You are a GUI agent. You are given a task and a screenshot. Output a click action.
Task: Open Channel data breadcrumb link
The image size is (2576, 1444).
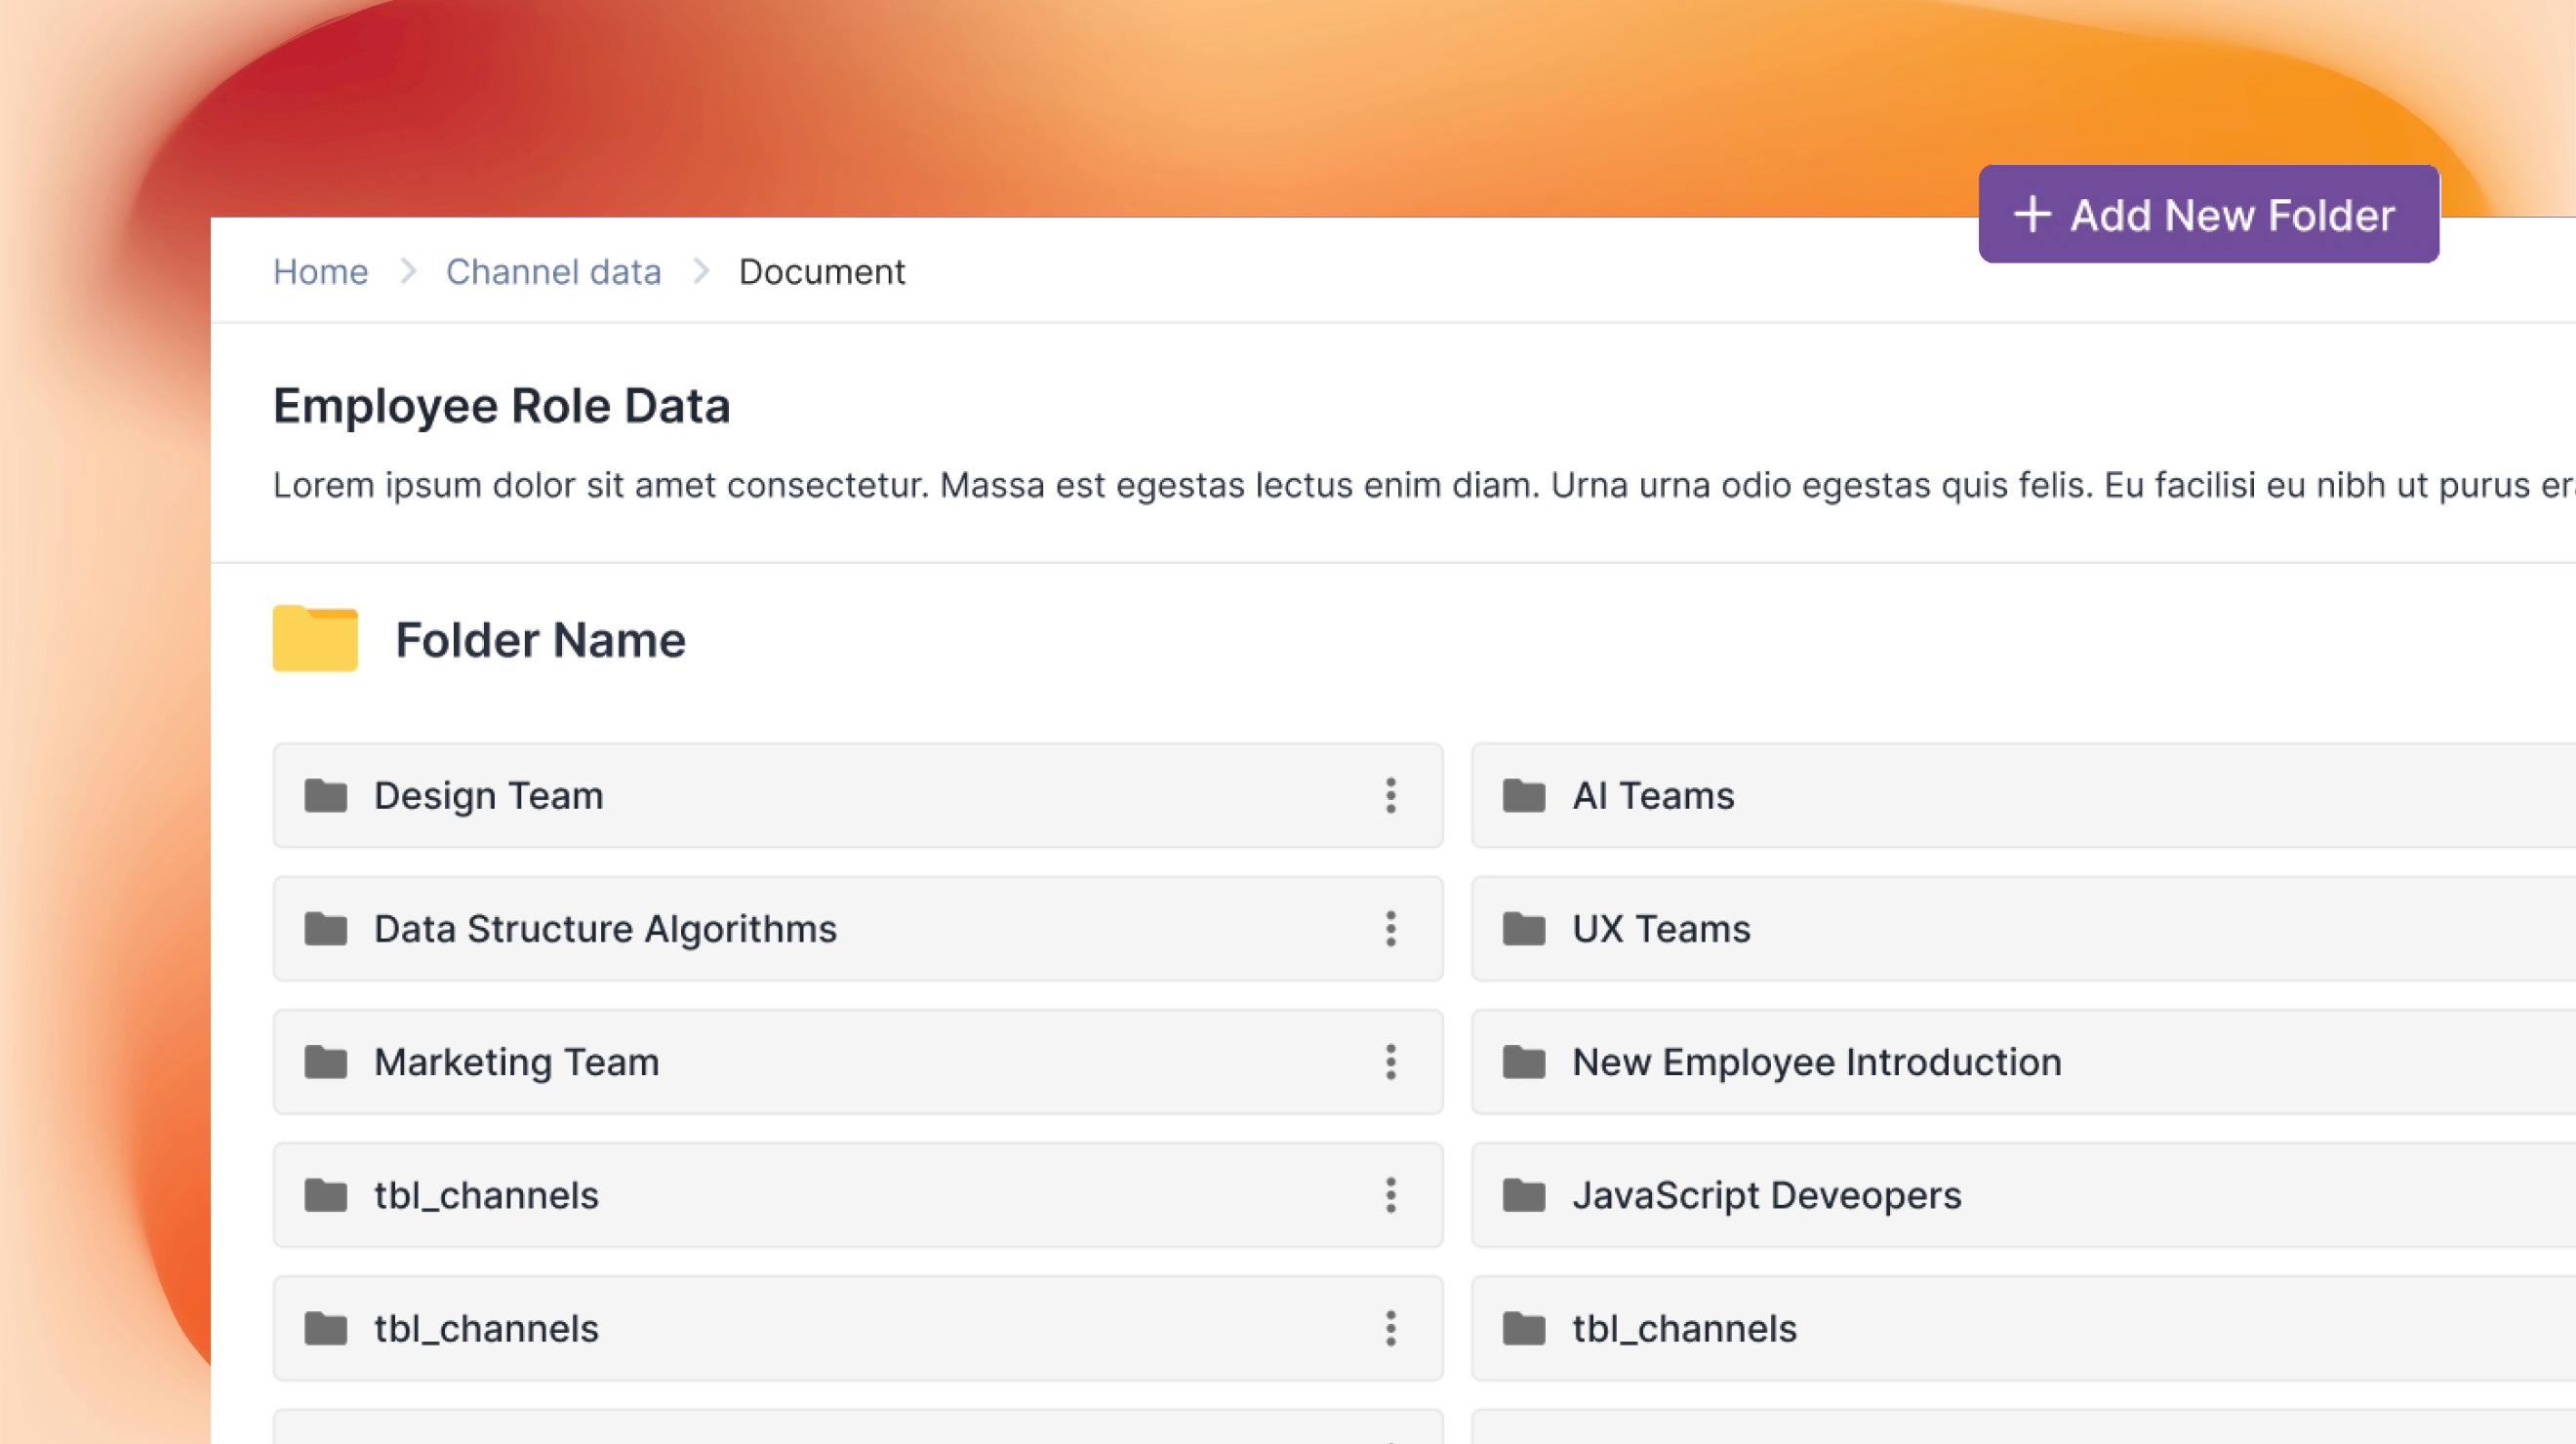[x=553, y=272]
